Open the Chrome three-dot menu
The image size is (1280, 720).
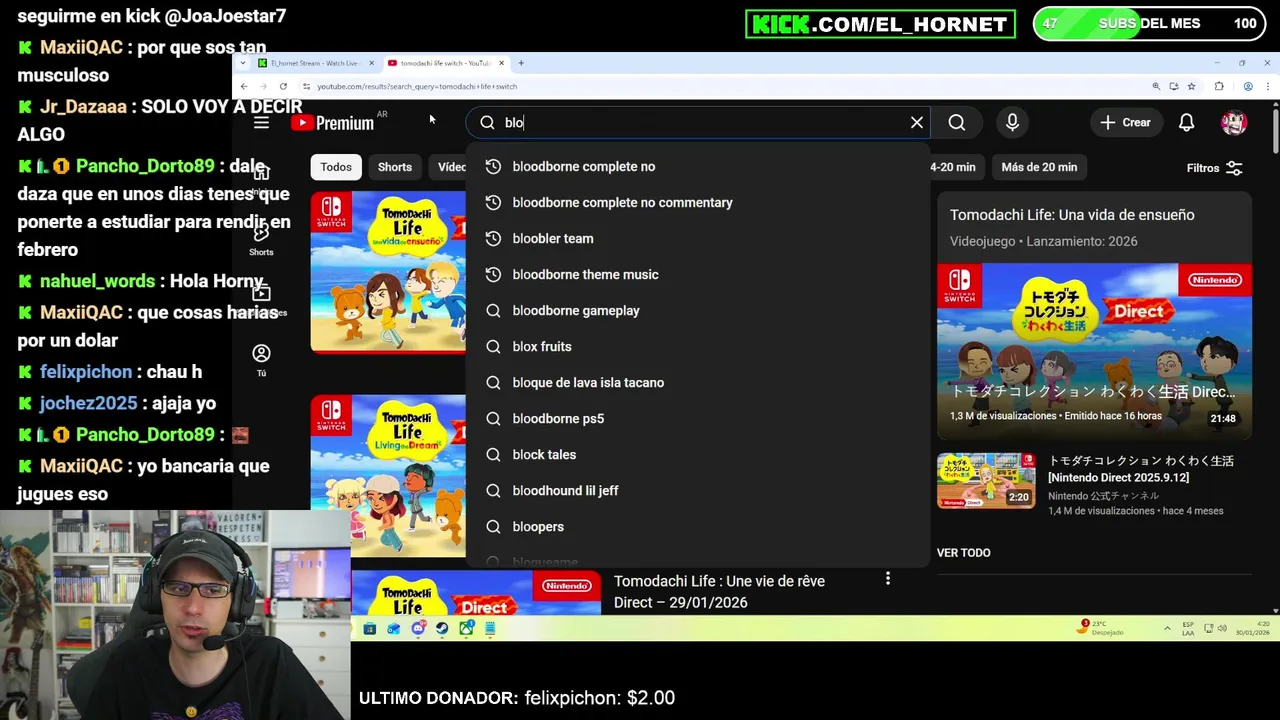tap(1268, 86)
